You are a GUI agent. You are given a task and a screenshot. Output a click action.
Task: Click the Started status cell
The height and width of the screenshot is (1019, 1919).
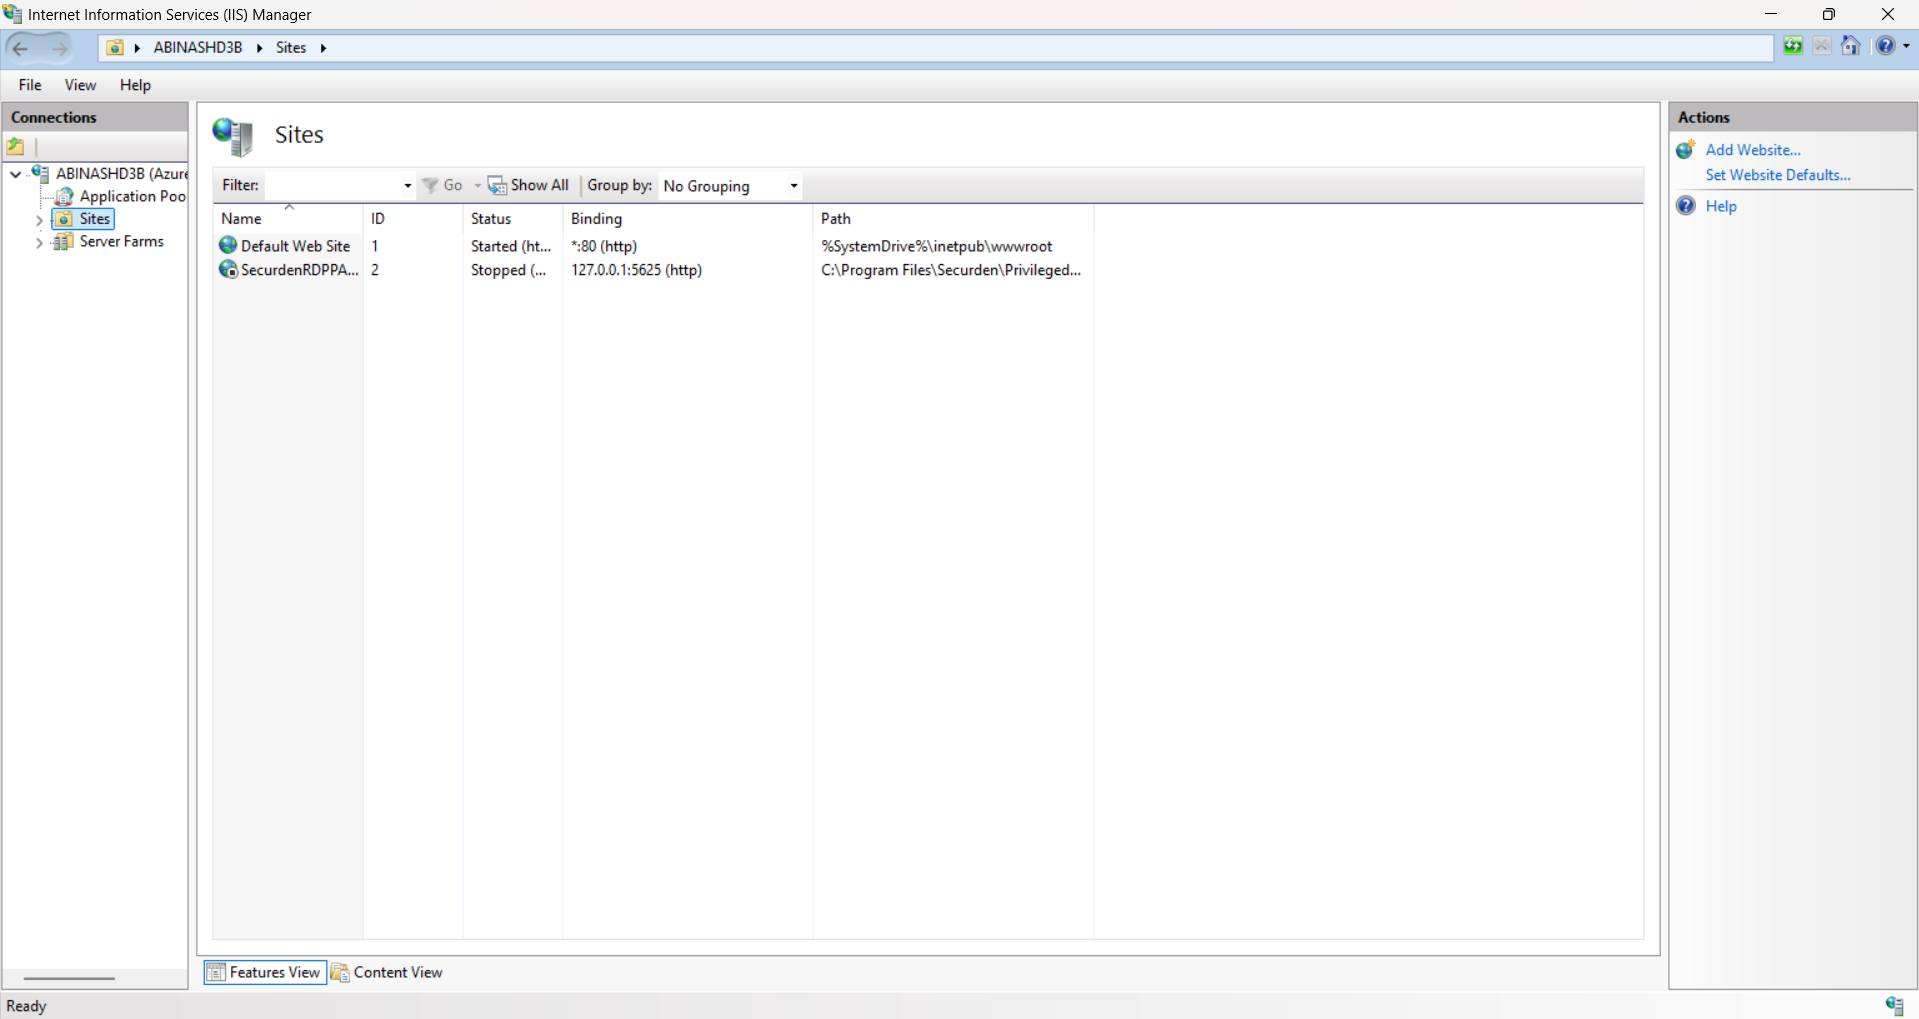pos(511,246)
